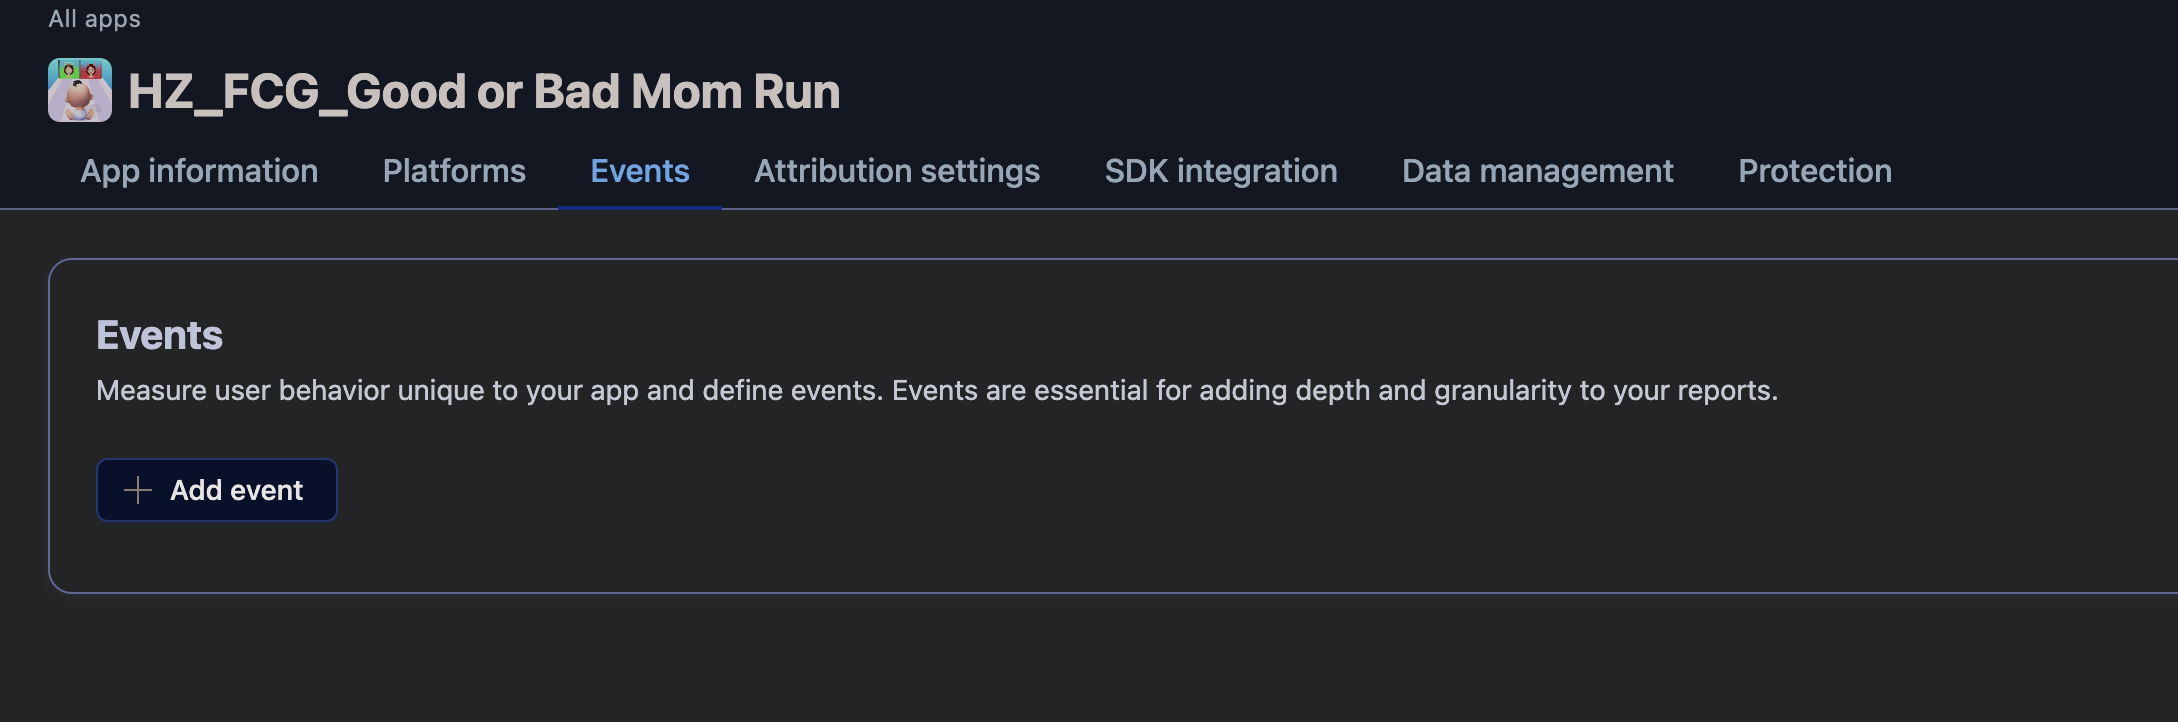Viewport: 2178px width, 722px height.
Task: Click the HZ_FCG_Good or Bad Mom Run title
Action: click(484, 92)
